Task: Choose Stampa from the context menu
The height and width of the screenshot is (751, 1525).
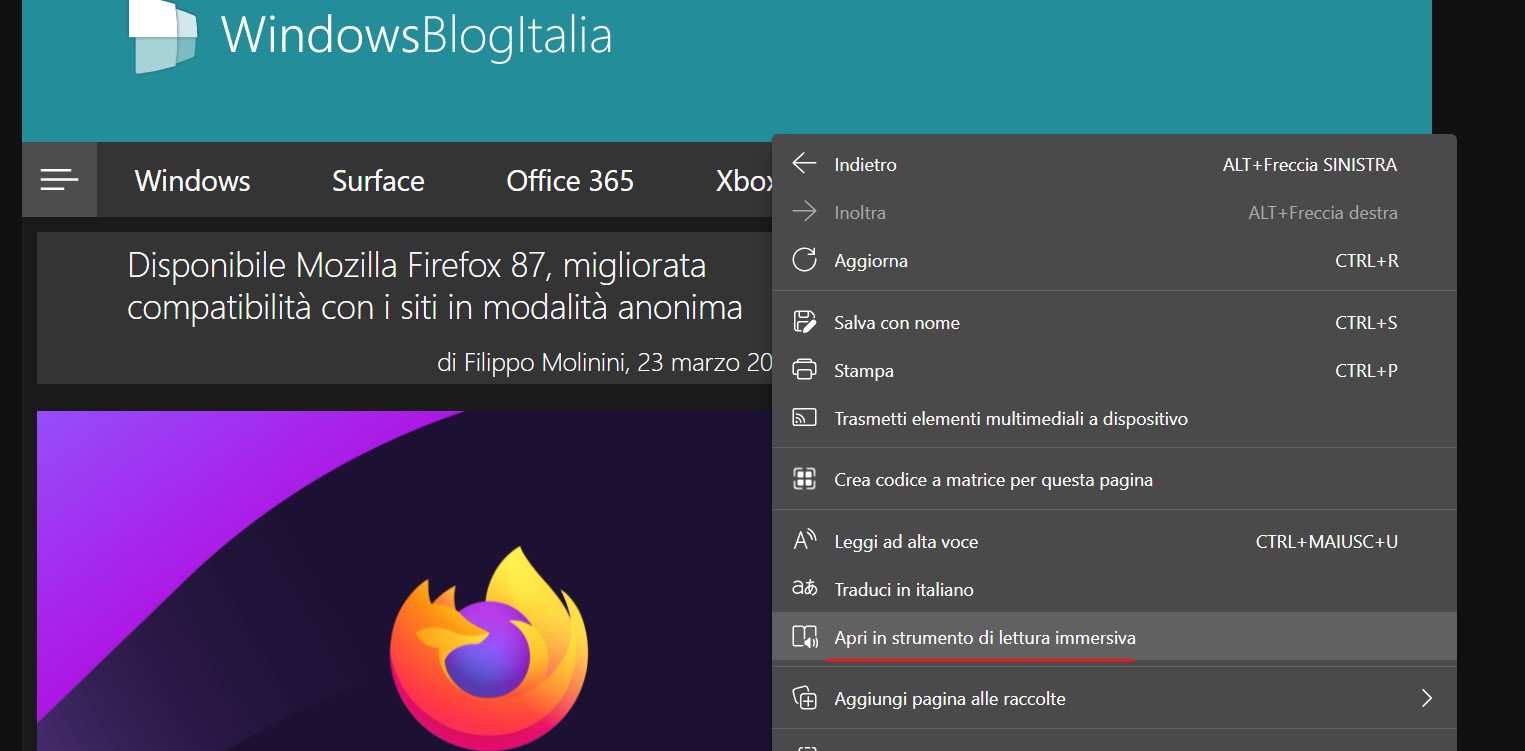Action: click(x=1114, y=370)
